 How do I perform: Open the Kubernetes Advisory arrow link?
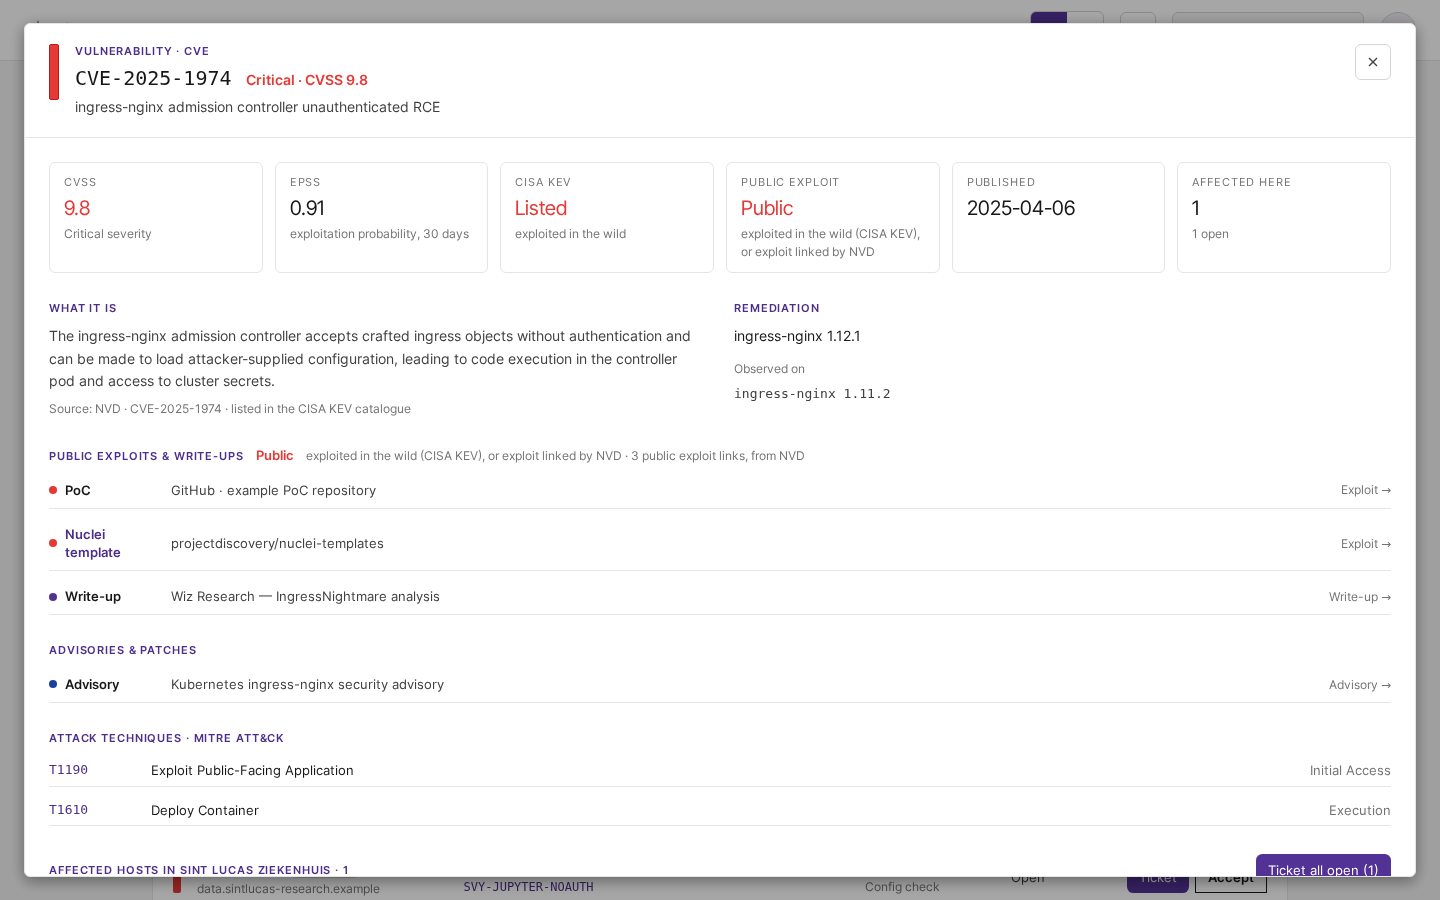click(x=1359, y=685)
